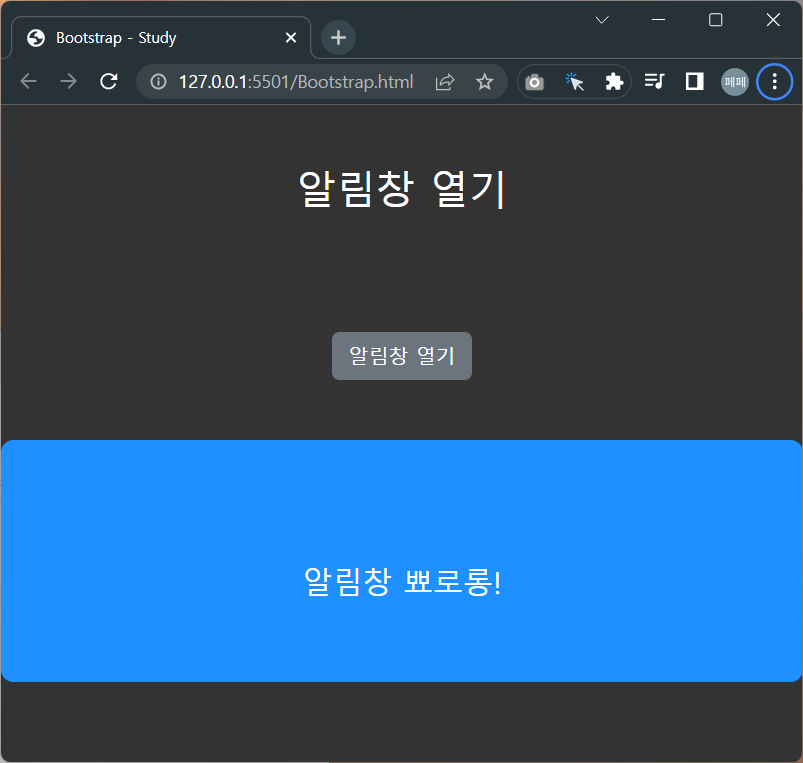Bookmark this page with the star icon
Image resolution: width=803 pixels, height=763 pixels.
coord(484,81)
